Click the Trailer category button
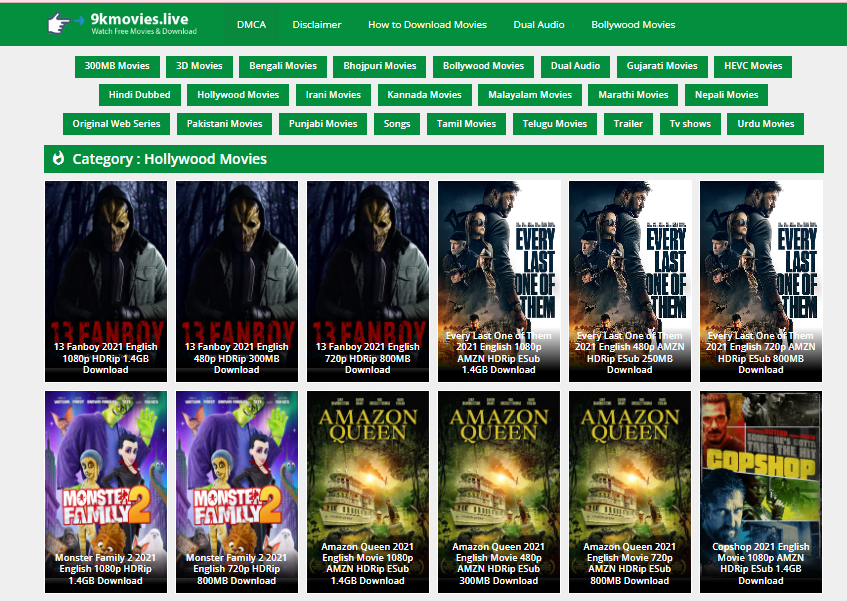The height and width of the screenshot is (601, 847). 628,124
